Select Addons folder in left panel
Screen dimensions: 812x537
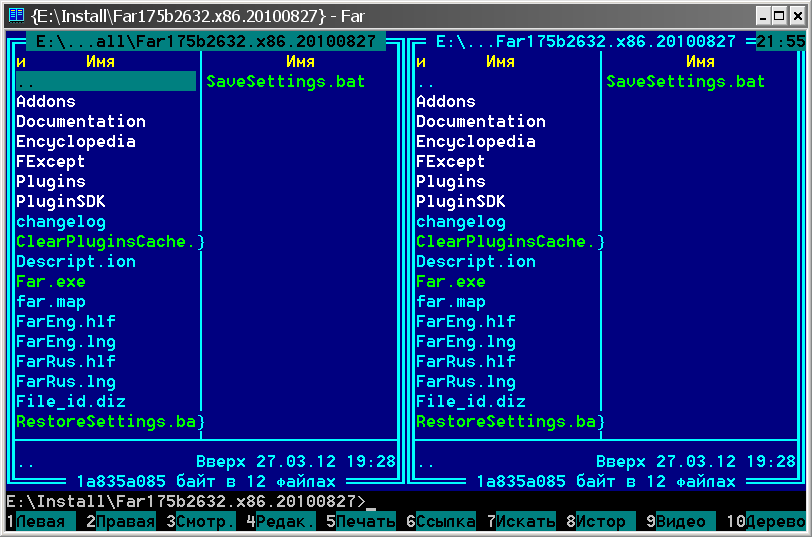(46, 101)
